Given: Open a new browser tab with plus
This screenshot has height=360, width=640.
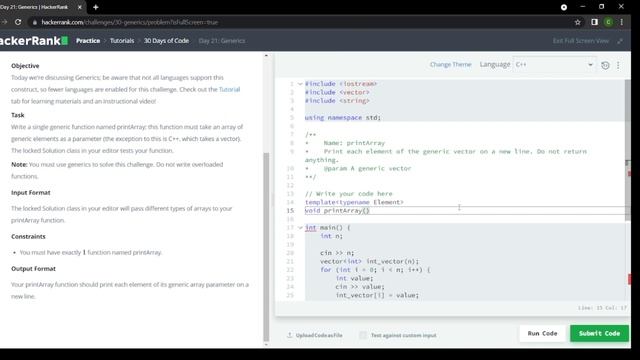Looking at the screenshot, I should (96, 7).
